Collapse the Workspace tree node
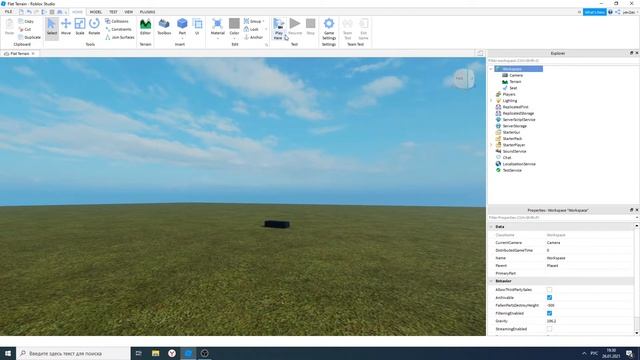Image resolution: width=640 pixels, height=360 pixels. tap(491, 69)
